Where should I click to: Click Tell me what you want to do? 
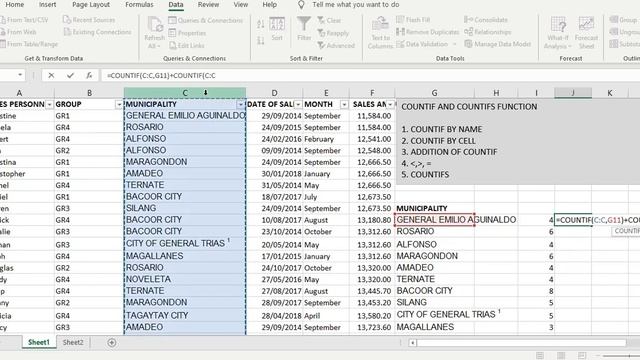356,4
